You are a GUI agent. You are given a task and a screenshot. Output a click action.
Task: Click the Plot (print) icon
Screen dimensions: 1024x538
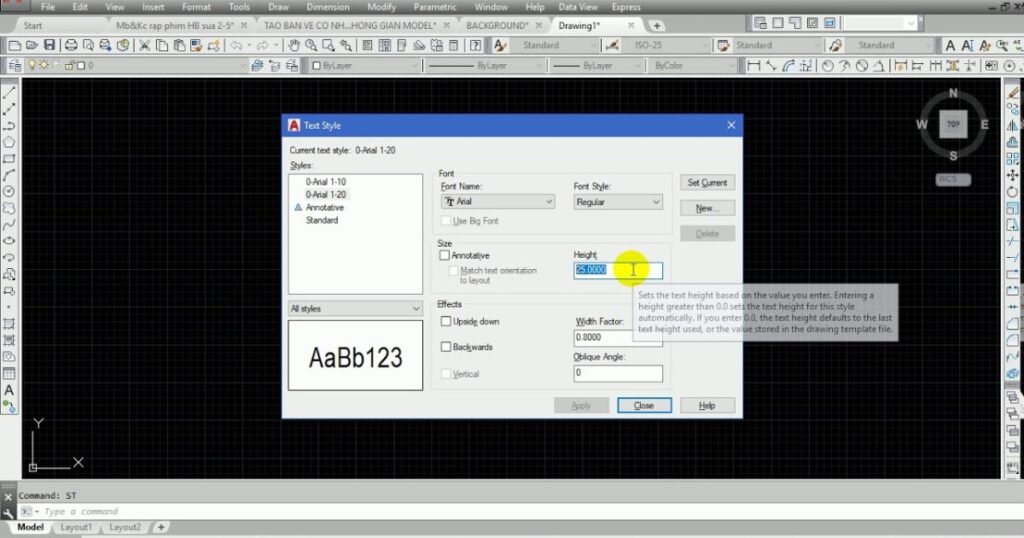point(71,45)
